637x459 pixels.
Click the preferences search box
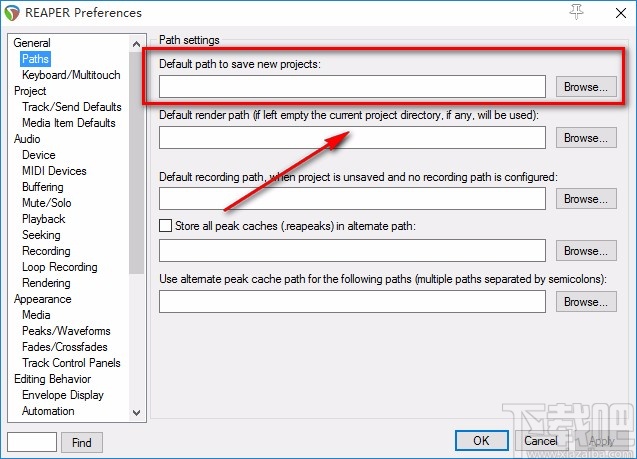(x=32, y=442)
